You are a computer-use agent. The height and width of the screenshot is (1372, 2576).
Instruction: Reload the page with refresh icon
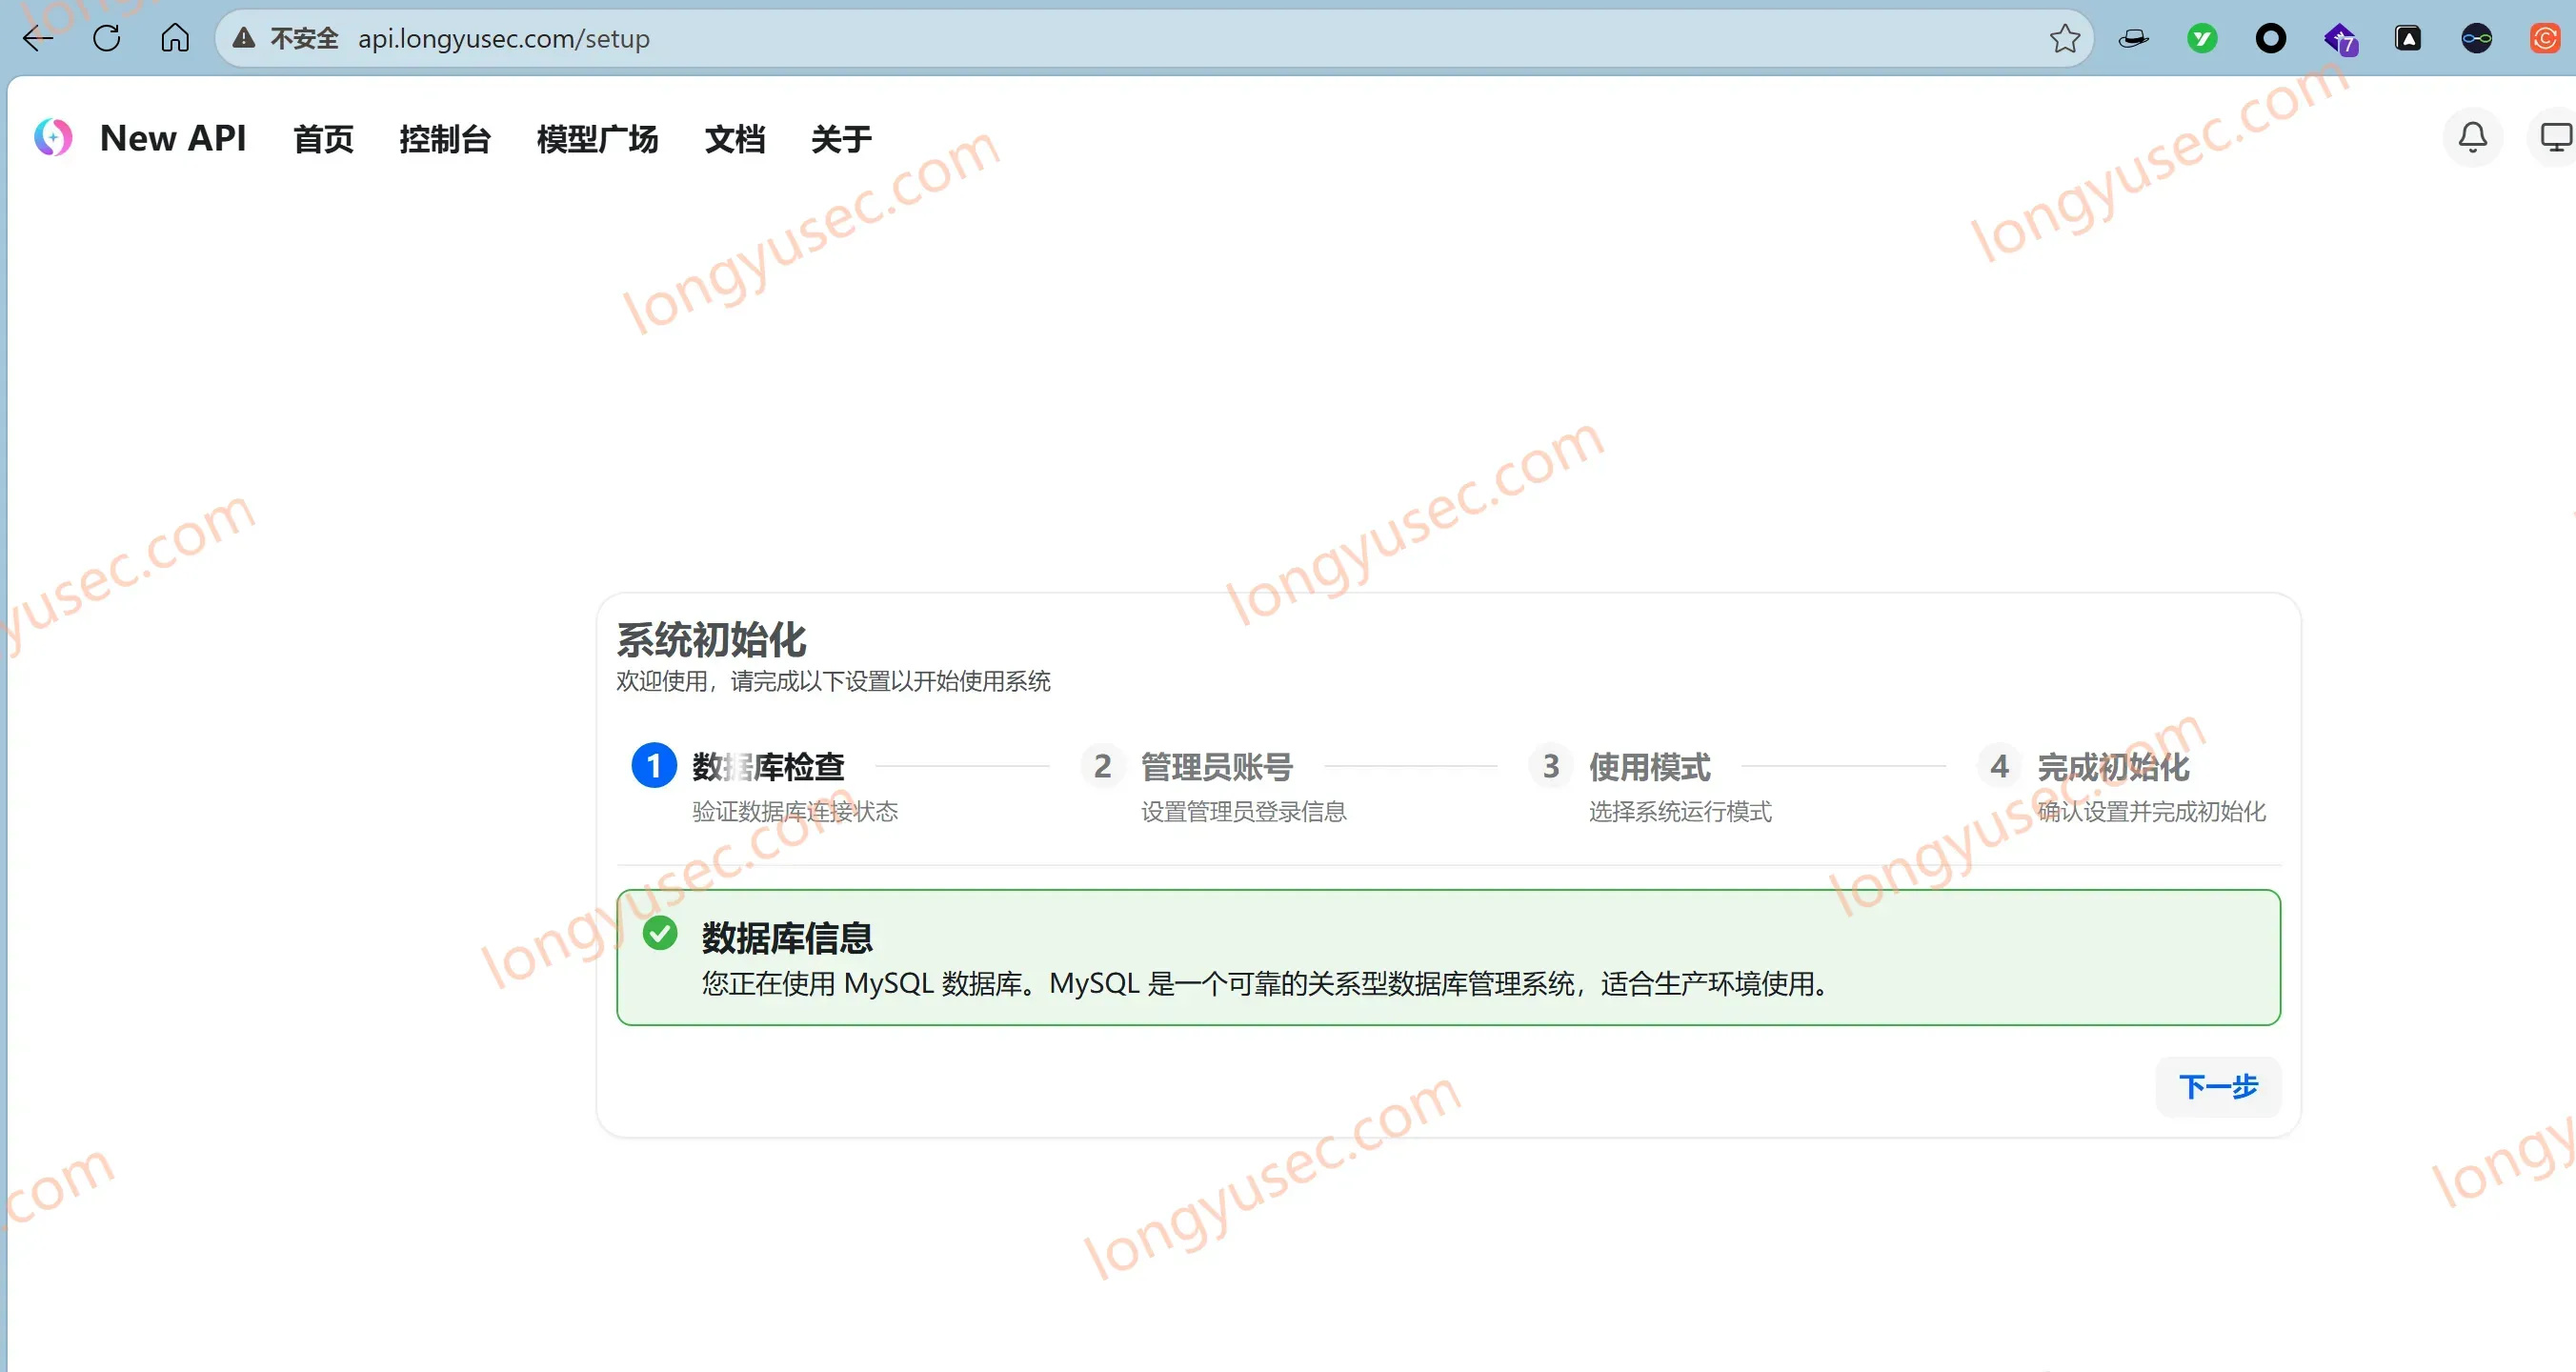pos(107,39)
